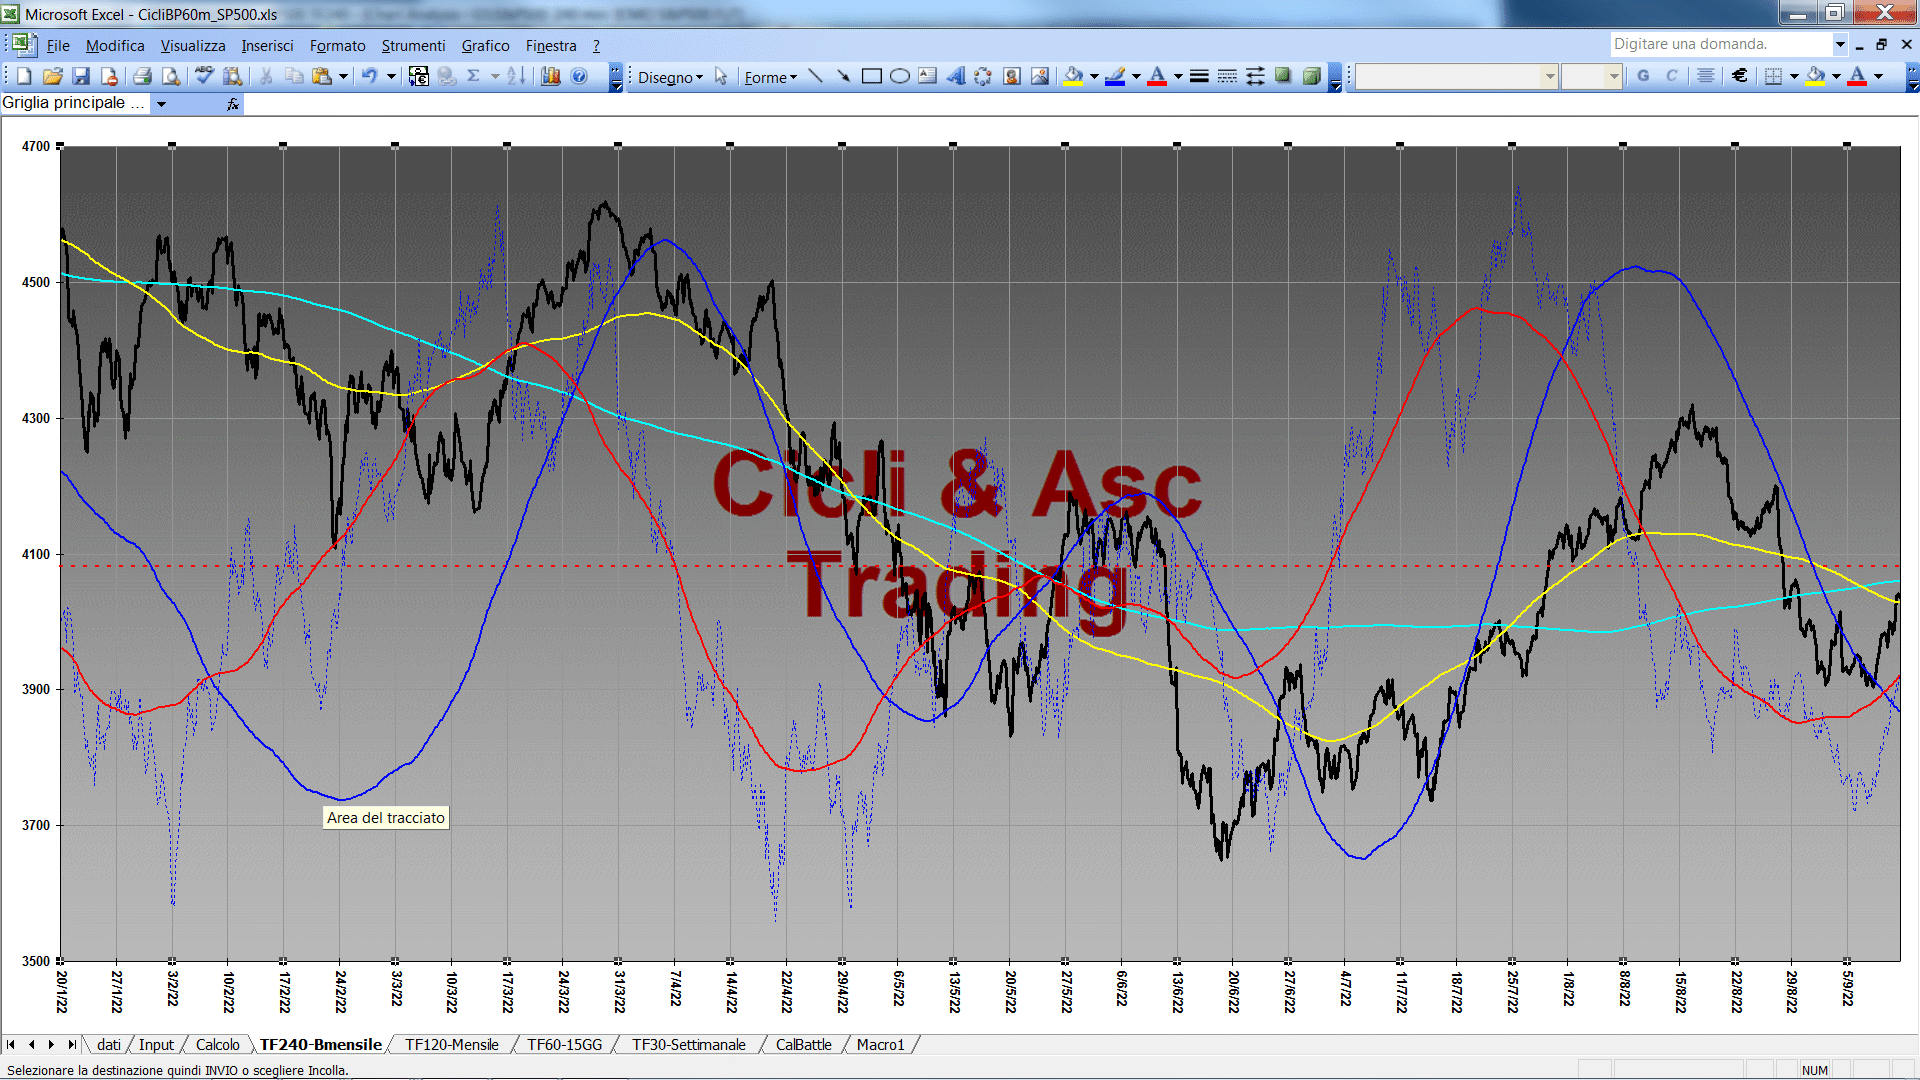The image size is (1920, 1080).
Task: Switch to the Calcolo sheet tab
Action: click(x=217, y=1044)
